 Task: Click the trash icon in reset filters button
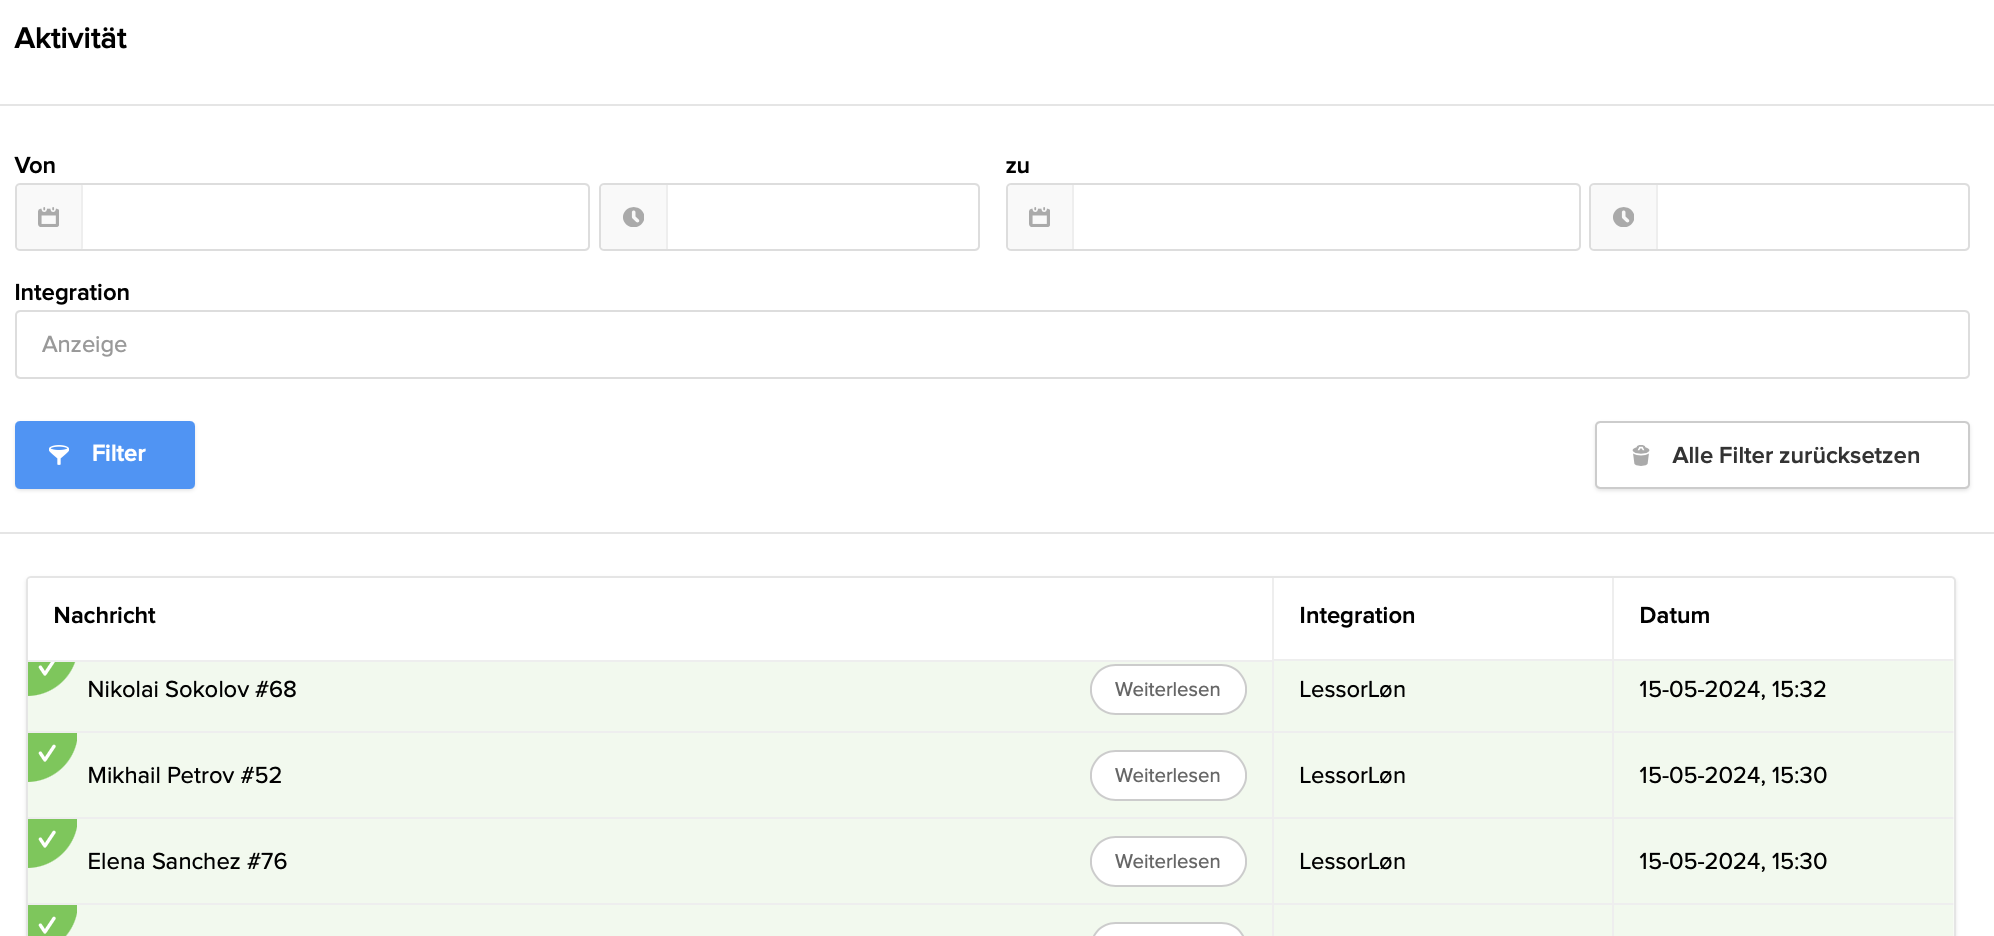1641,456
